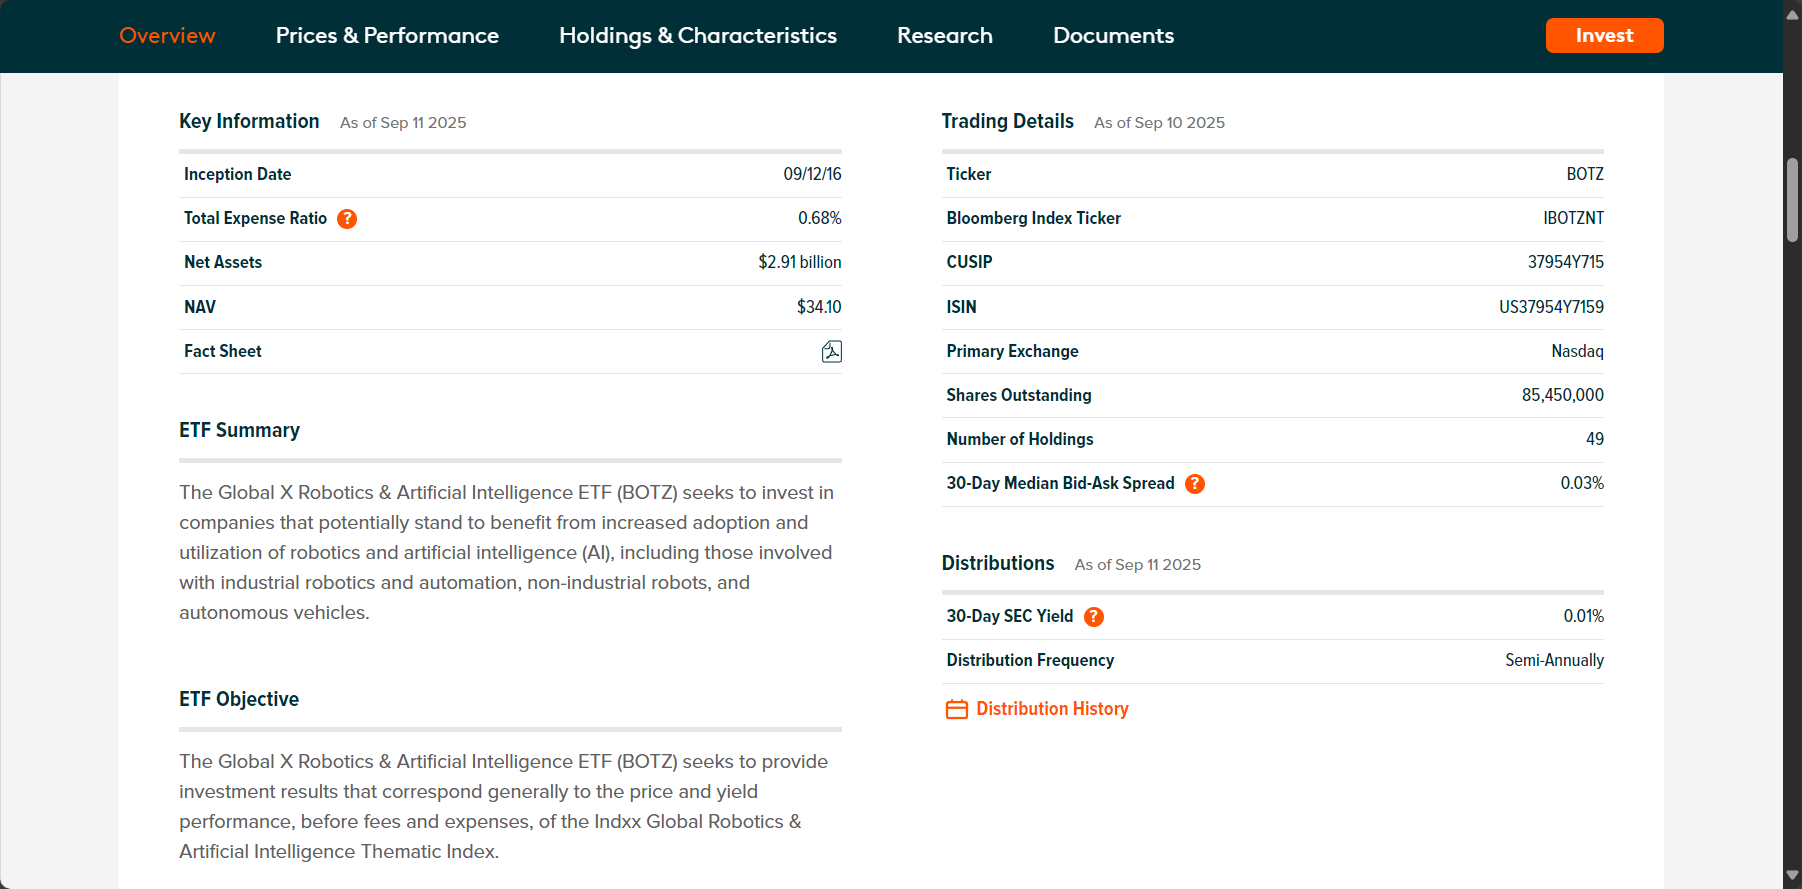Click the Net Assets label
The image size is (1802, 889).
223,262
